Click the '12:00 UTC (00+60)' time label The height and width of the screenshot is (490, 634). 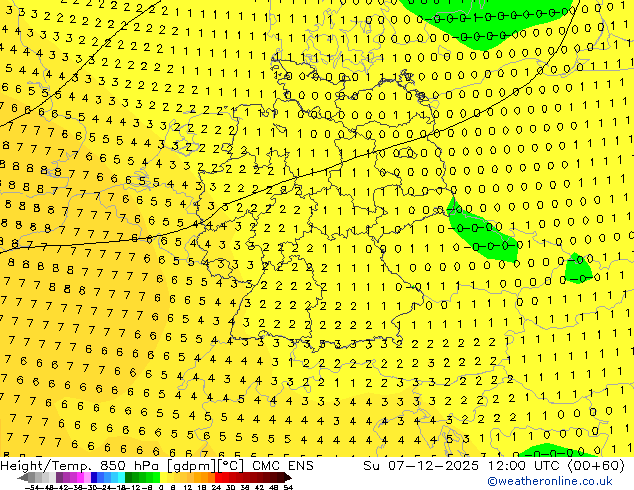556,466
